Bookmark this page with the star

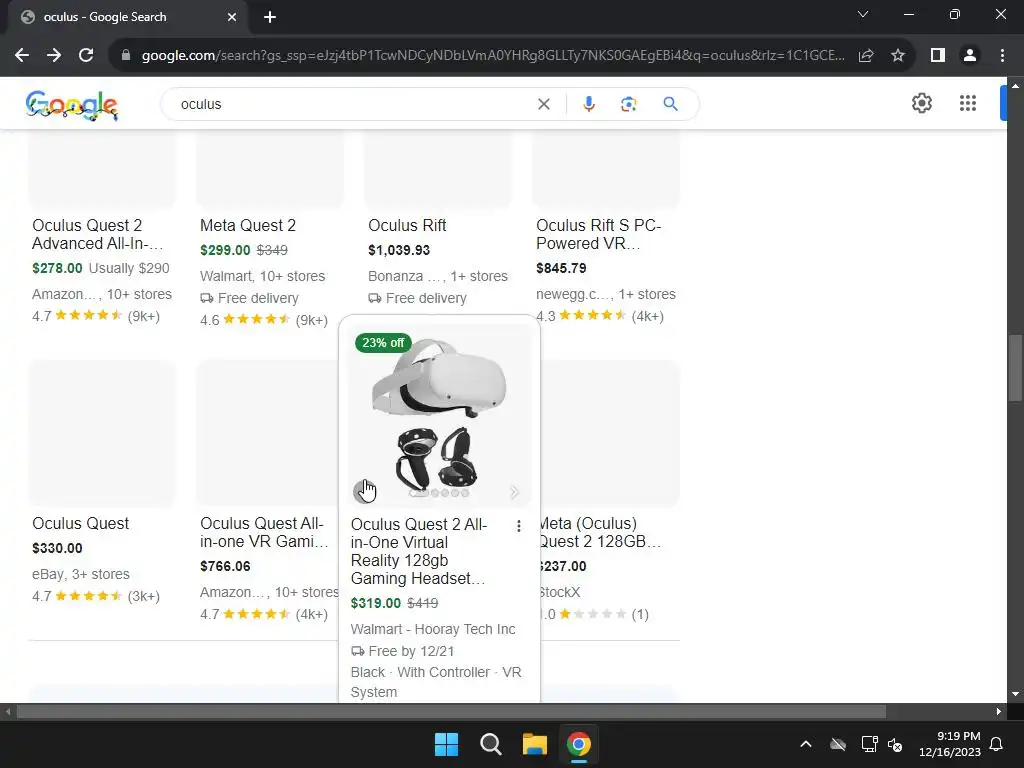898,56
